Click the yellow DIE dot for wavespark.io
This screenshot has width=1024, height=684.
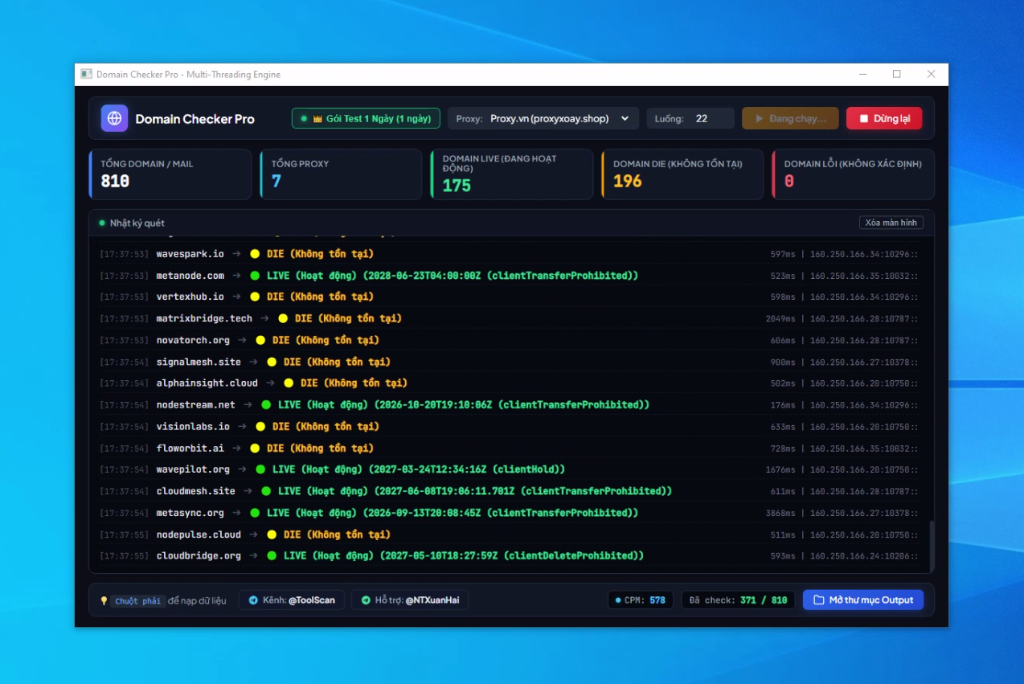255,254
